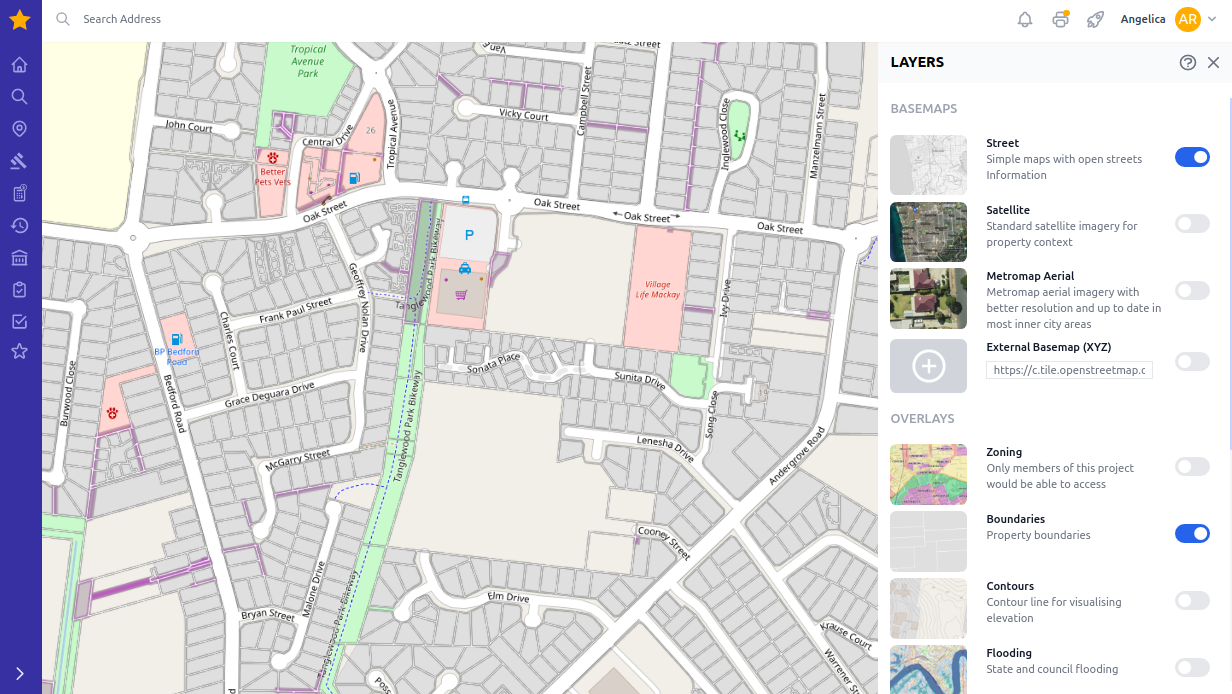
Task: Select the gavel auction icon in sidebar
Action: 19,161
